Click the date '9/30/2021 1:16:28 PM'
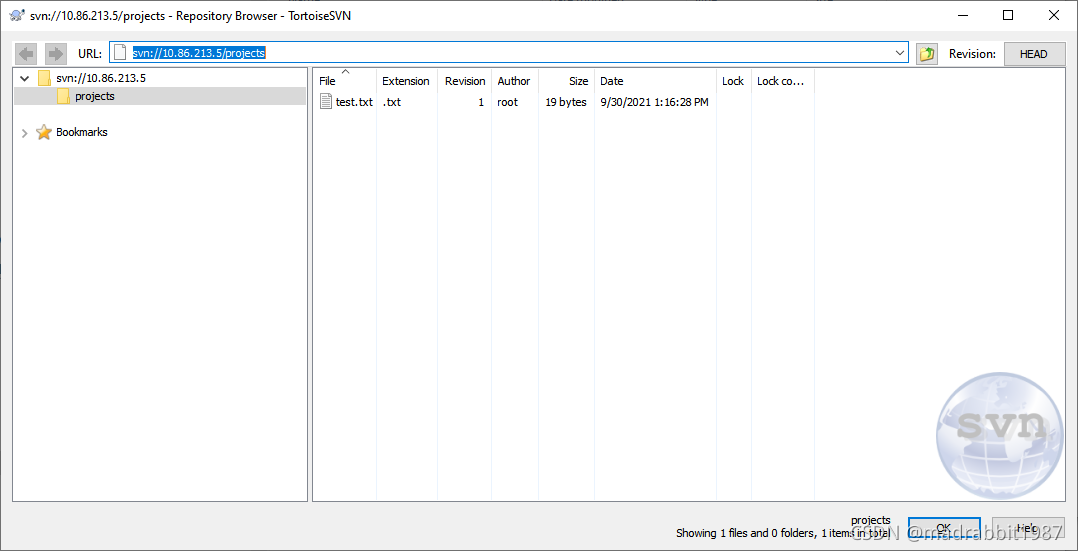The image size is (1078, 551). tap(654, 102)
